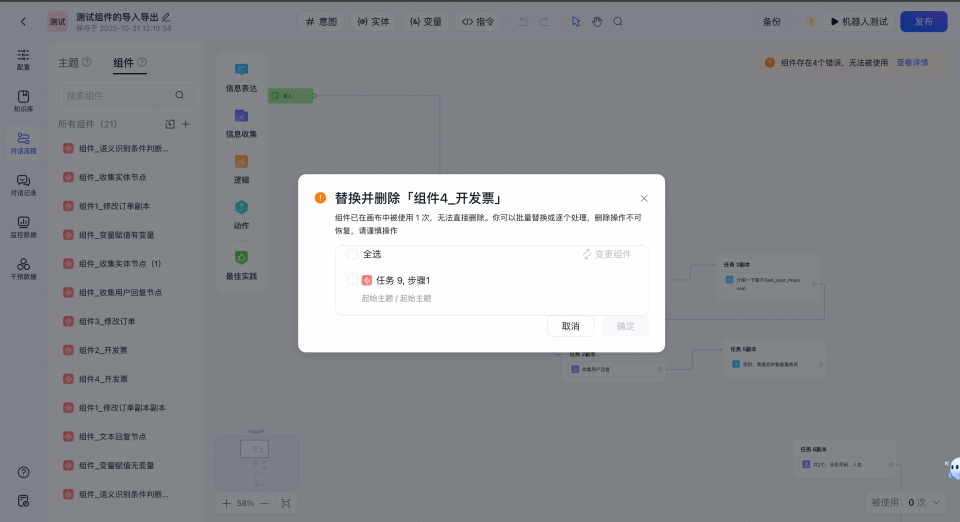960x522 pixels.
Task: Click the edit pencil beside project title
Action: pyautogui.click(x=166, y=16)
